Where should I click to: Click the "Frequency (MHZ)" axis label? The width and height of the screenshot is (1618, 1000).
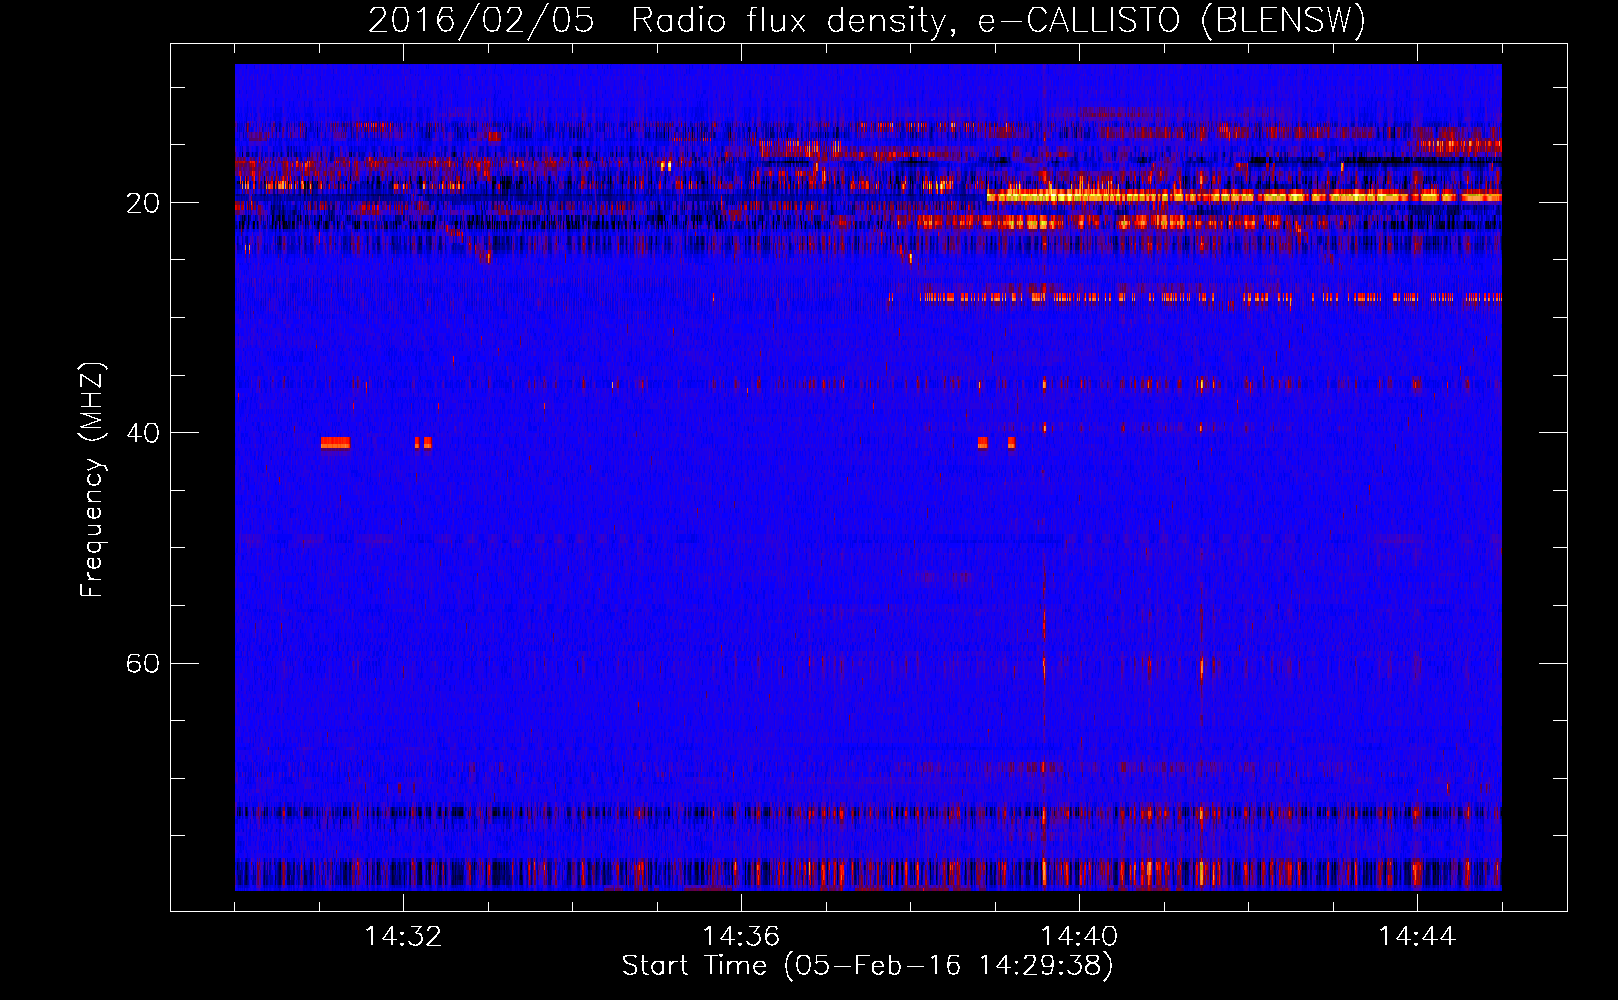92,479
